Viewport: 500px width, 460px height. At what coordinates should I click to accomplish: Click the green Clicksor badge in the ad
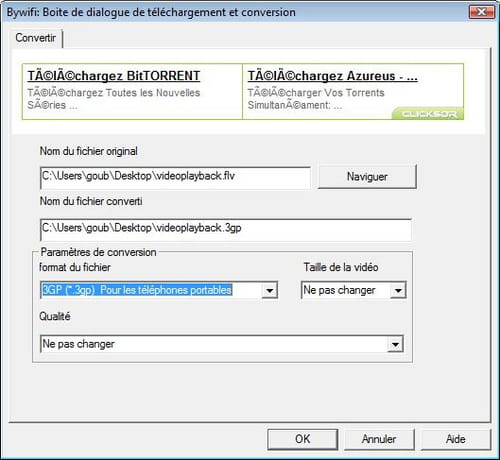428,114
